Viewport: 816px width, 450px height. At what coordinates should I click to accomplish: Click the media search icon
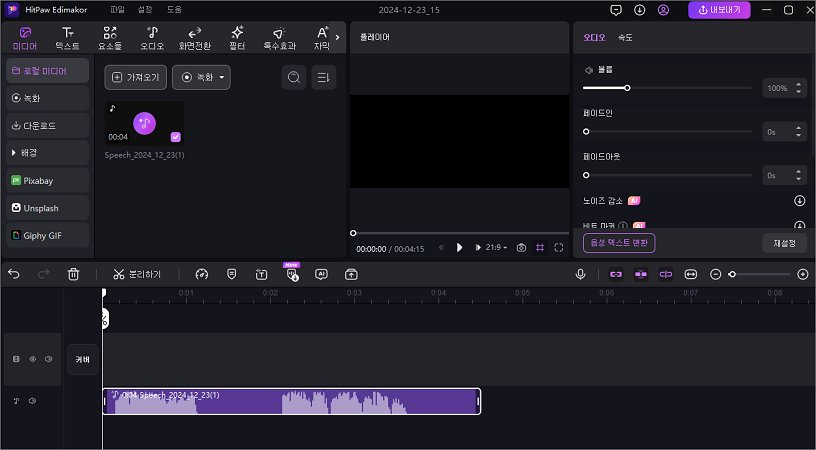coord(294,78)
